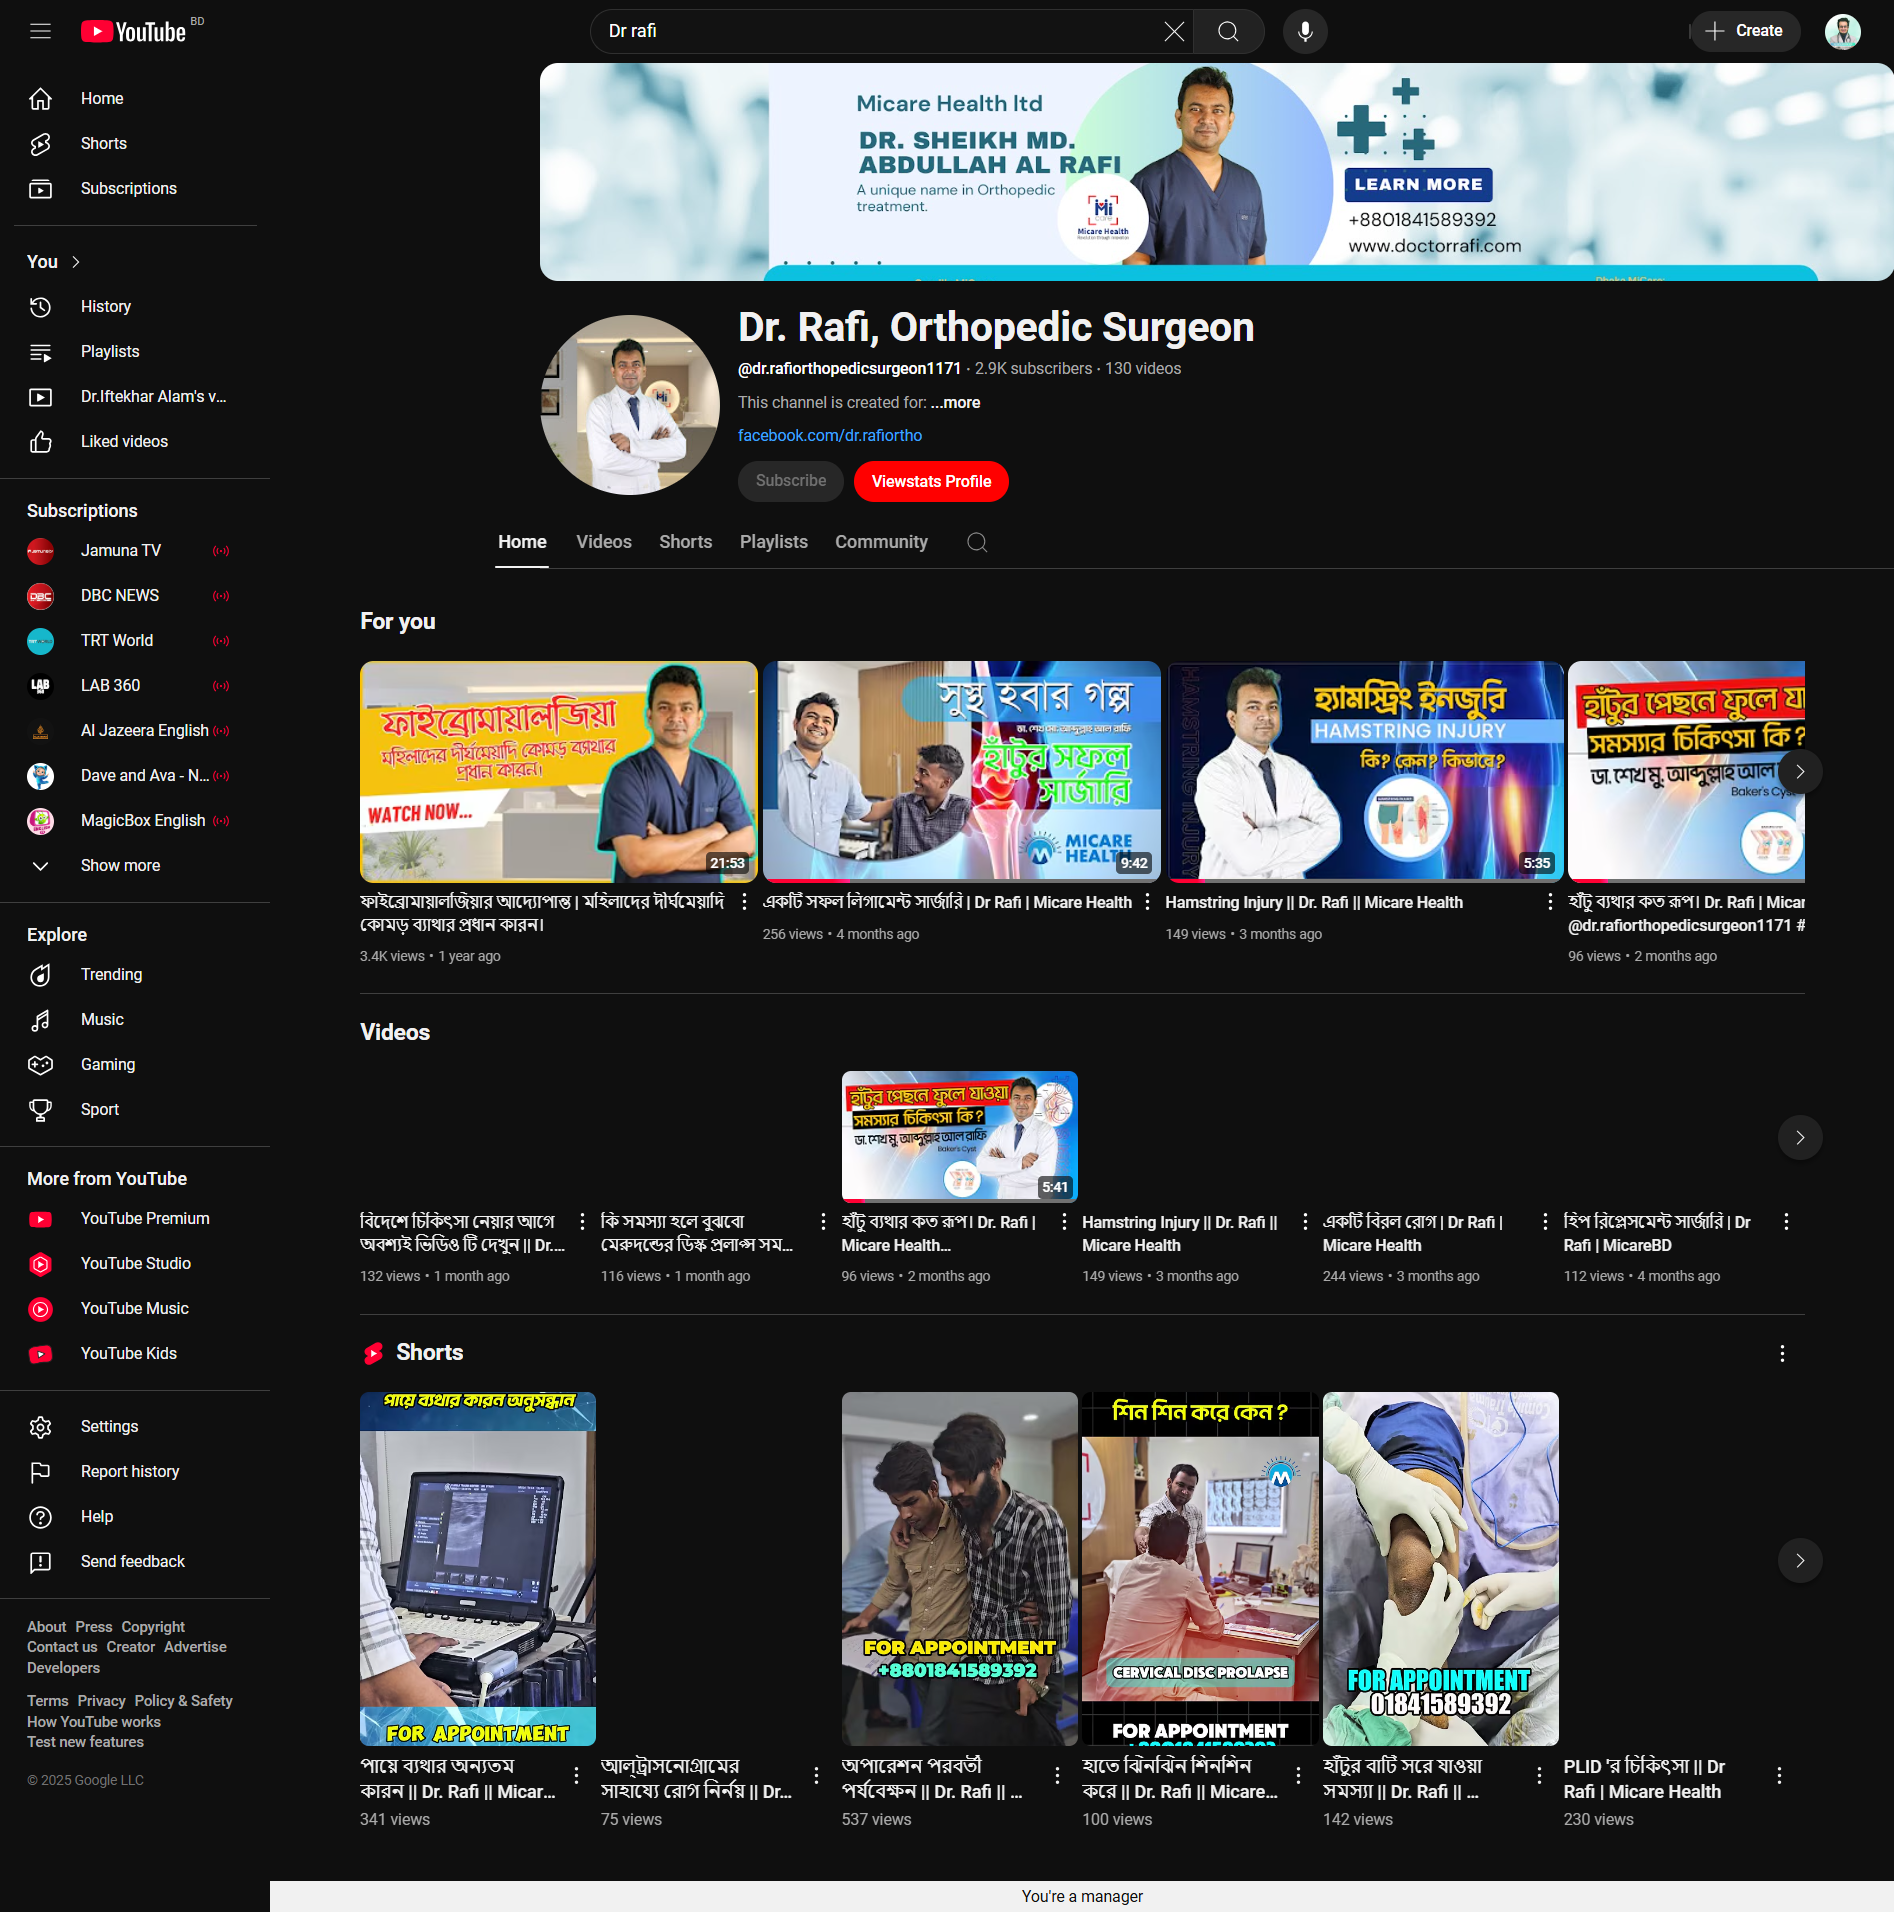Open Shorts section options menu

[x=1782, y=1354]
